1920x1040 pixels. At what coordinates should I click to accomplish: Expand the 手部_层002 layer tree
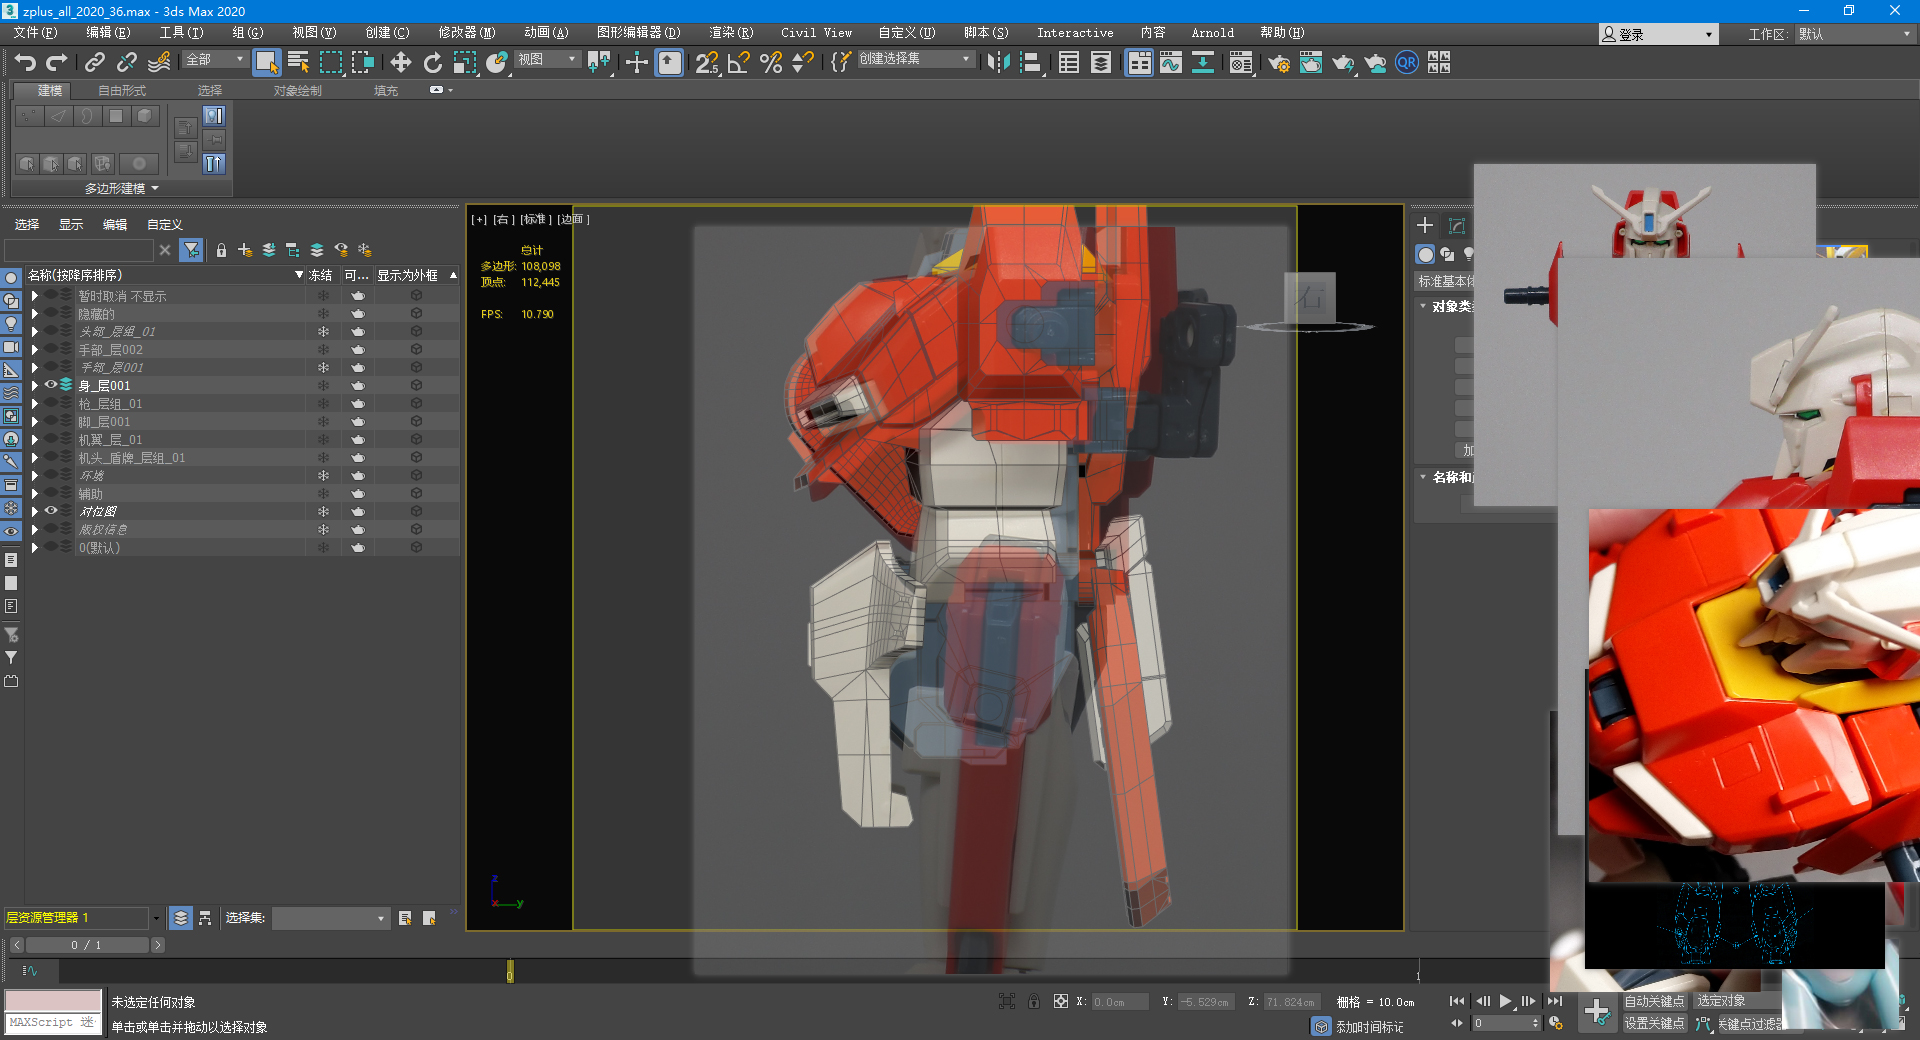pyautogui.click(x=35, y=350)
